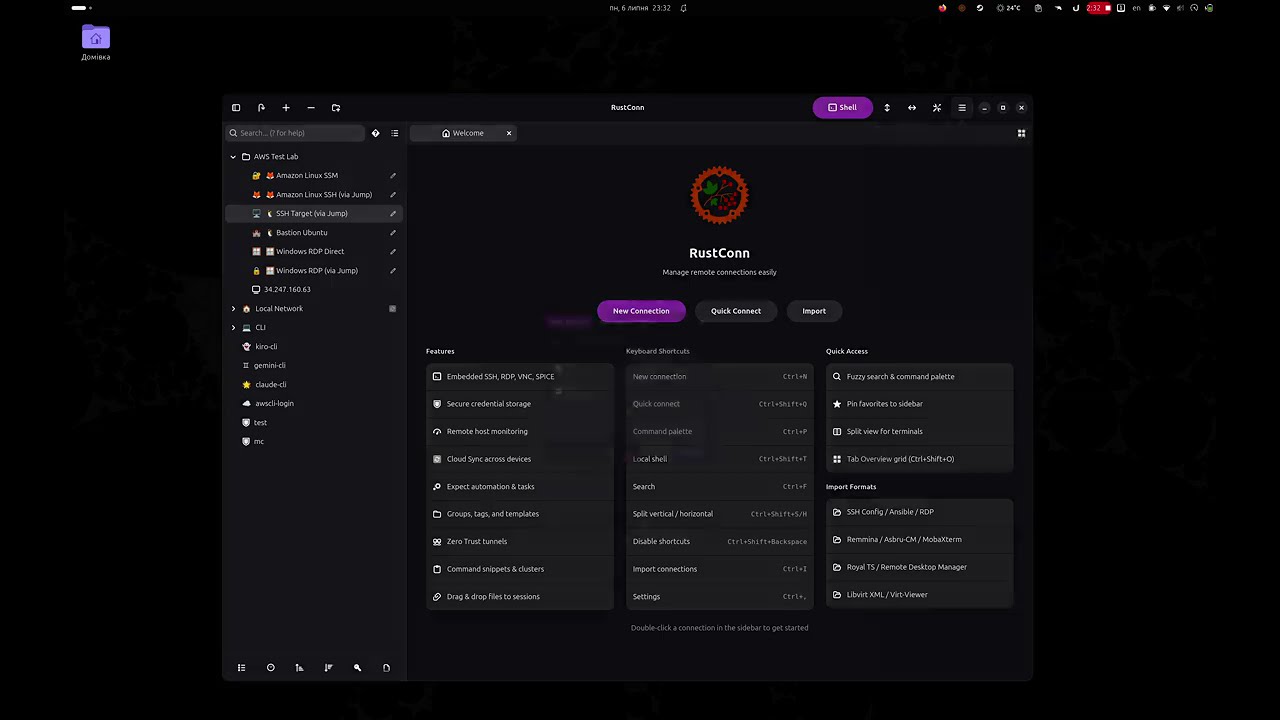Click Tab Overview grid row
Viewport: 1280px width, 720px height.
pos(920,459)
